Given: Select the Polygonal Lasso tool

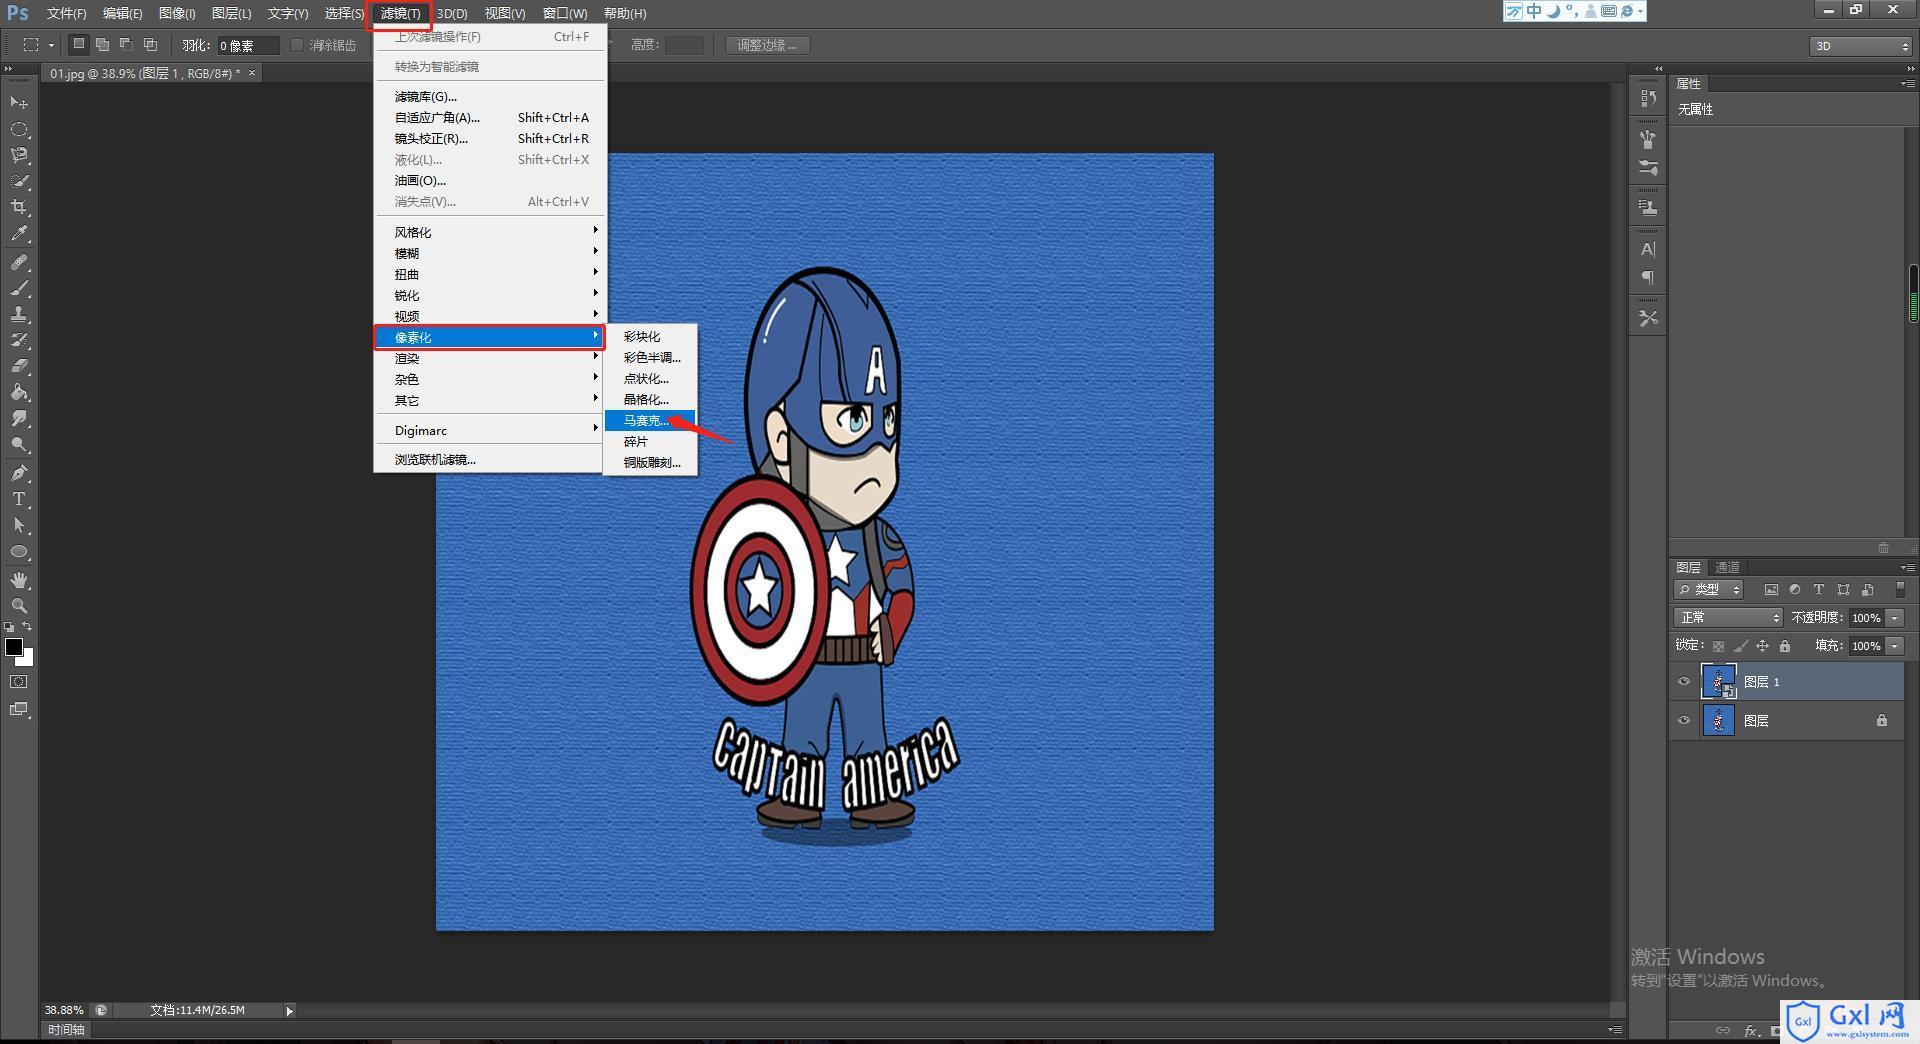Looking at the screenshot, I should coord(19,155).
